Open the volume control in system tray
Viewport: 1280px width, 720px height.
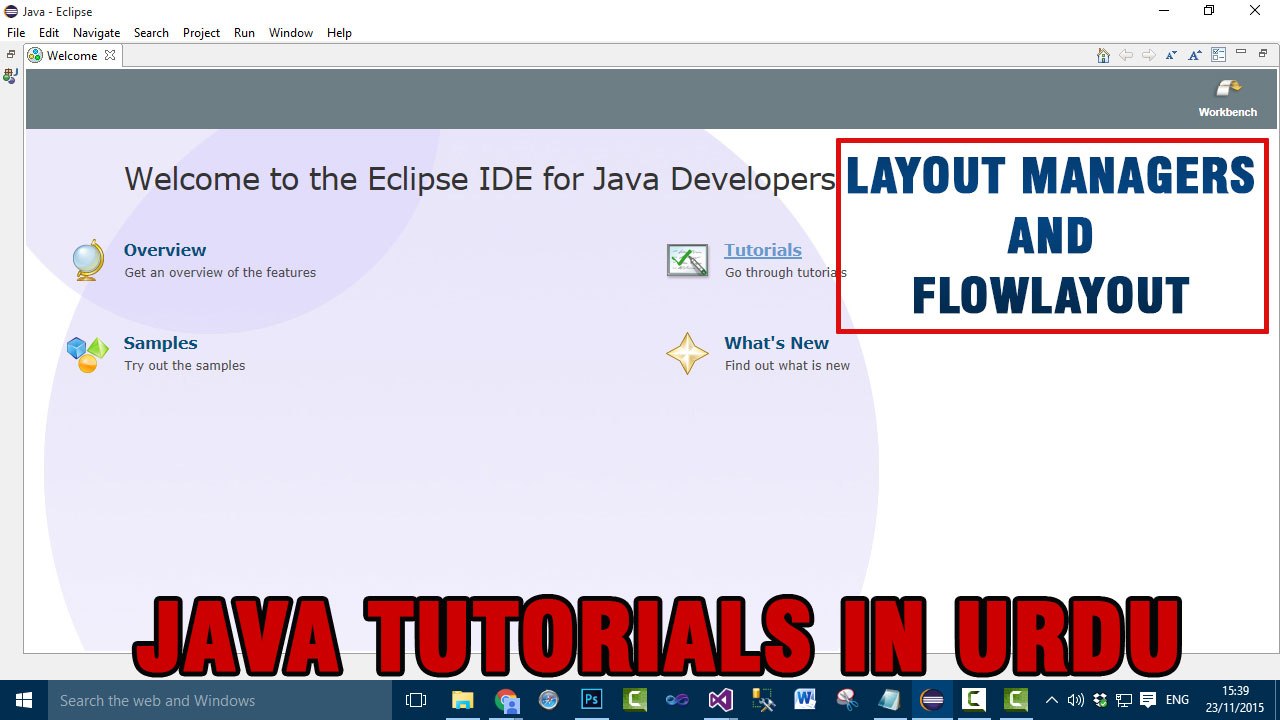(x=1077, y=700)
